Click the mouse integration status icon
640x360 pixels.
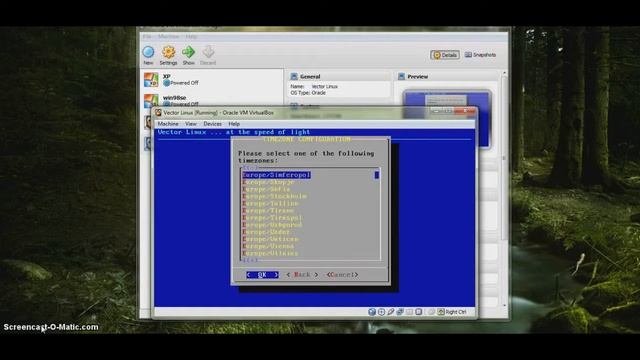(x=431, y=312)
